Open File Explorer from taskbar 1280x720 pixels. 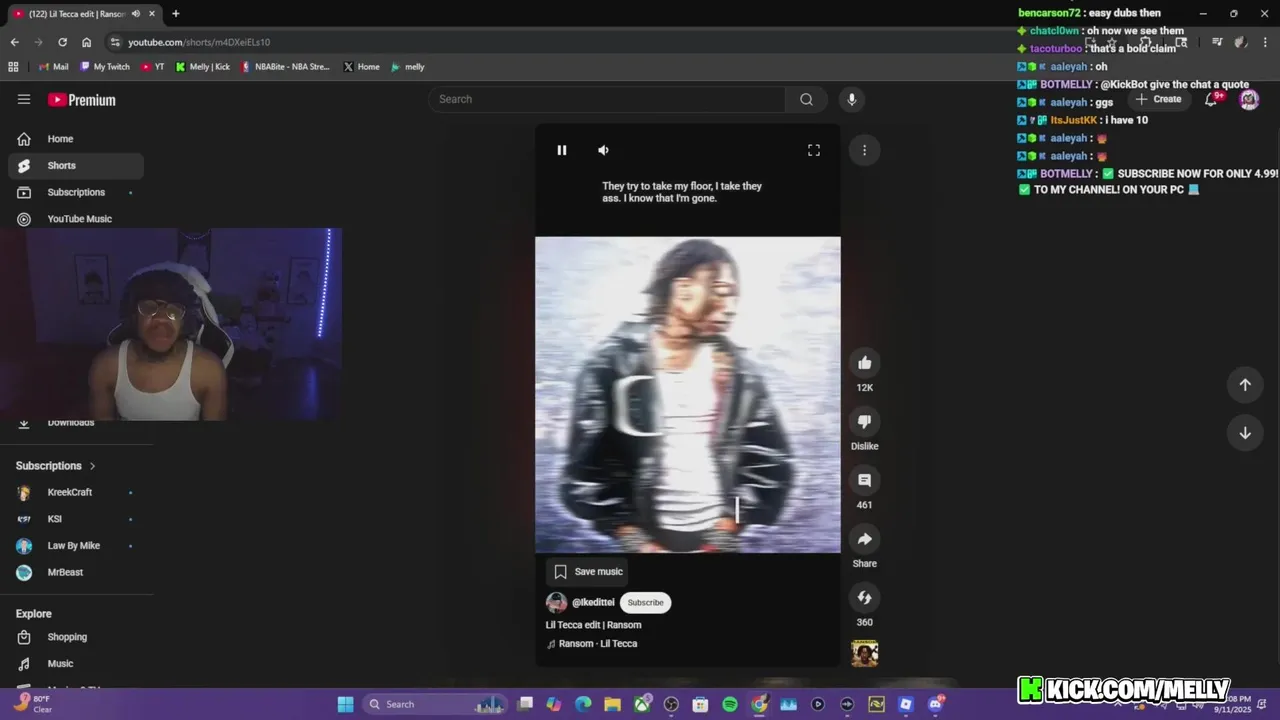click(x=612, y=704)
